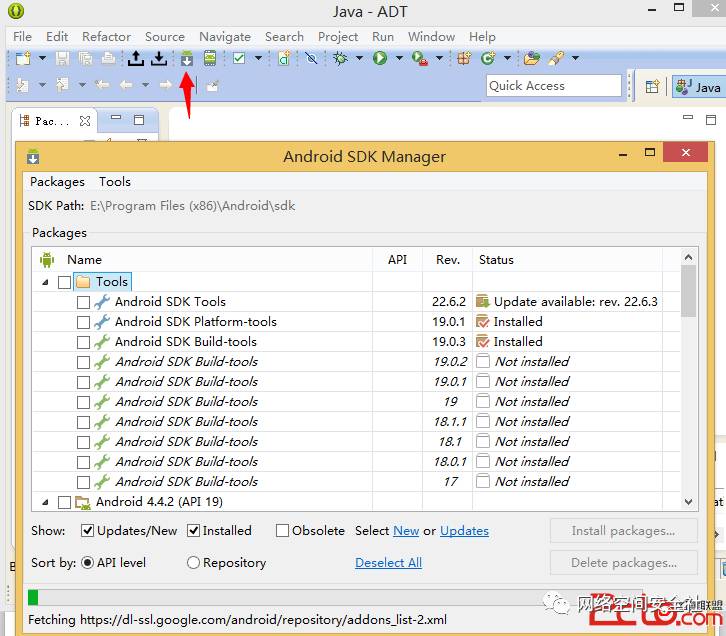726x636 pixels.
Task: Open the File menu
Action: (x=22, y=37)
